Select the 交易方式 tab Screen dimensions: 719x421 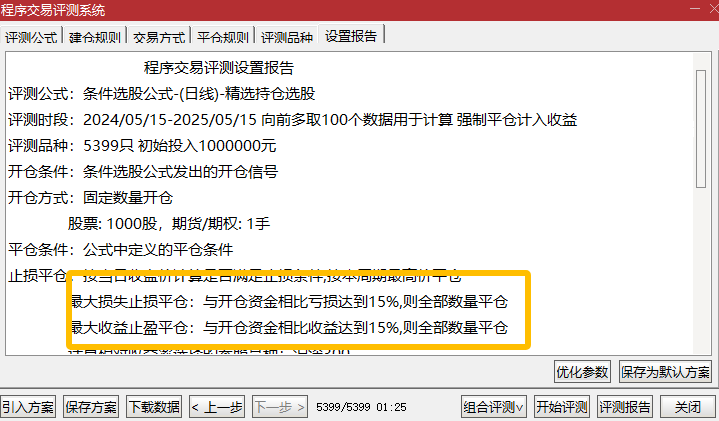pyautogui.click(x=159, y=37)
